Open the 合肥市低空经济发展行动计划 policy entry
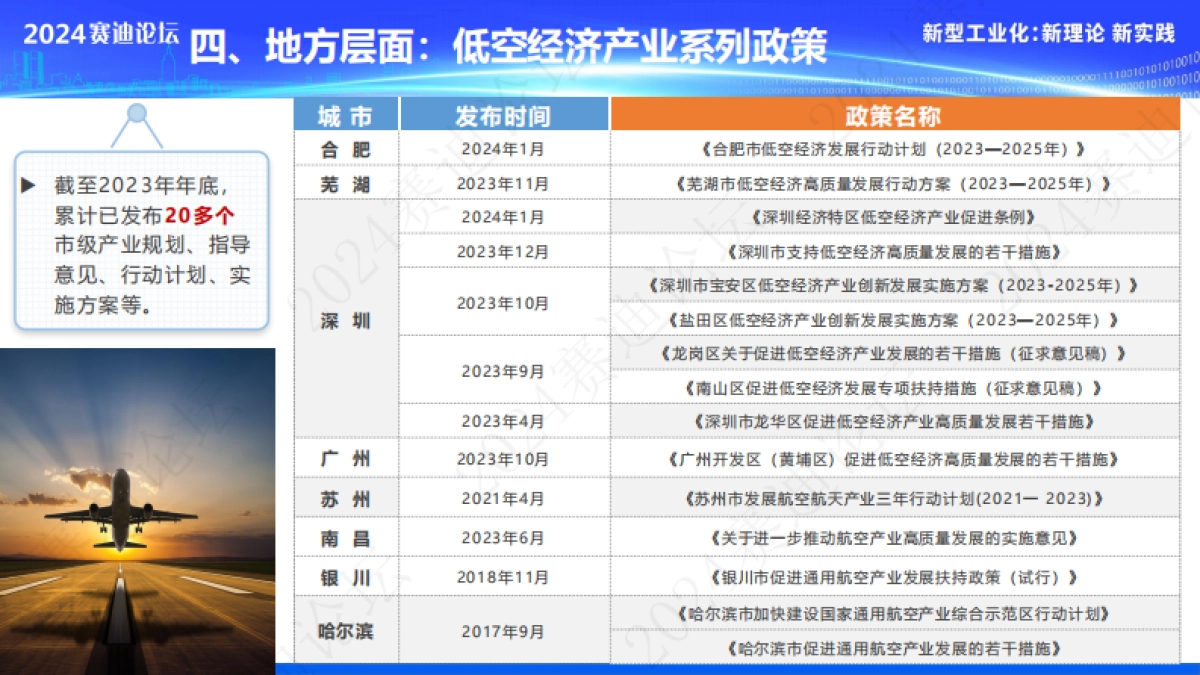 893,147
